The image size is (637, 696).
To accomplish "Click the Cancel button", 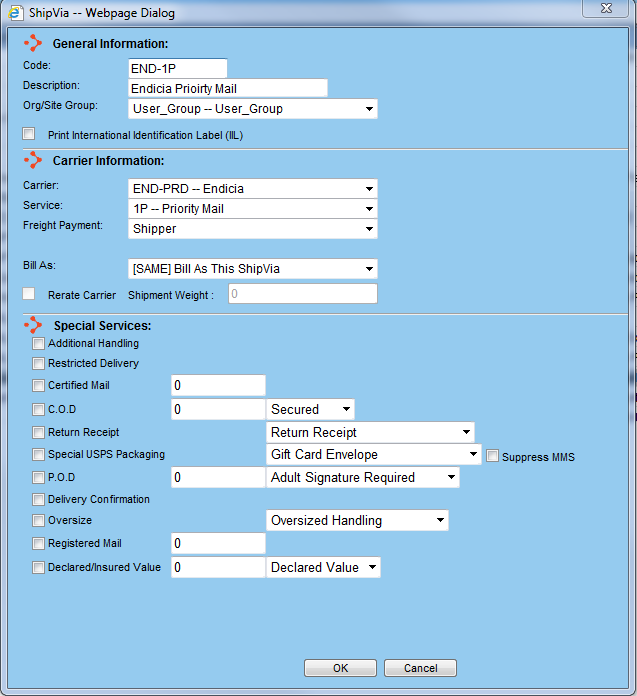I will pos(420,668).
